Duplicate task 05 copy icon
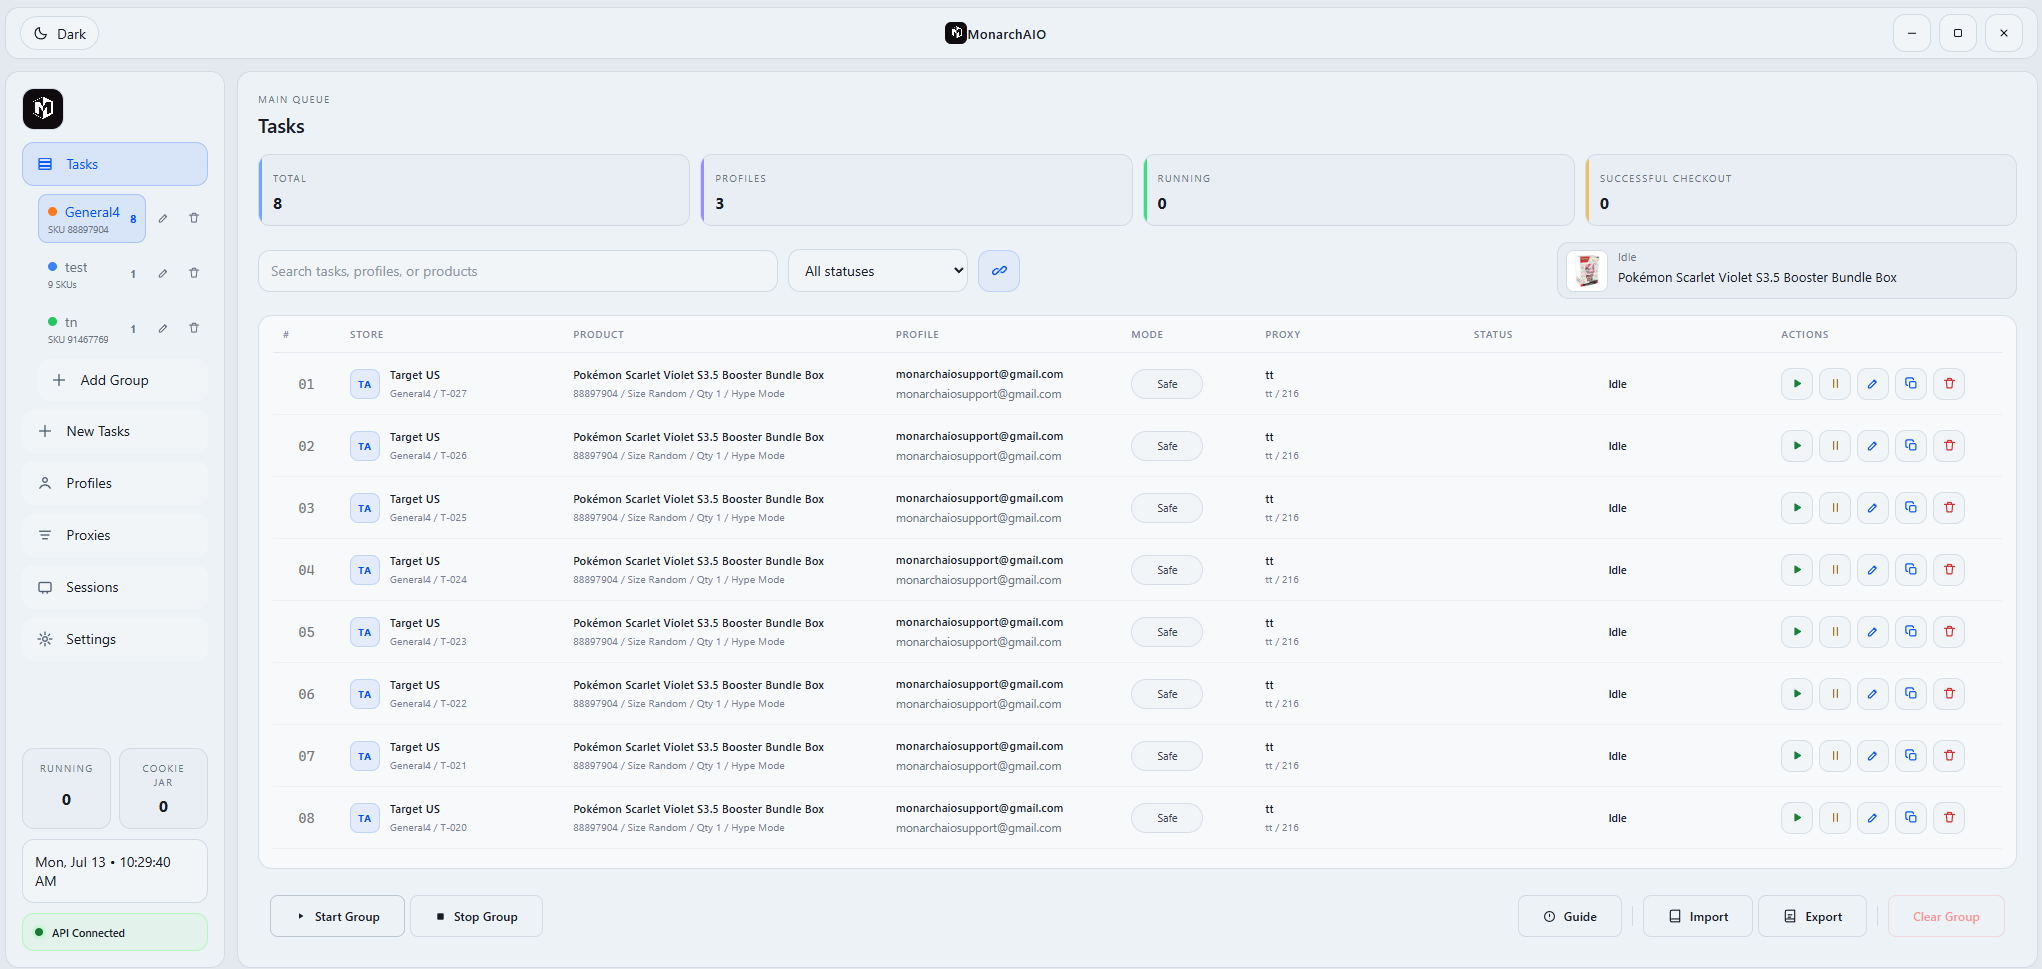The width and height of the screenshot is (2042, 969). point(1911,632)
